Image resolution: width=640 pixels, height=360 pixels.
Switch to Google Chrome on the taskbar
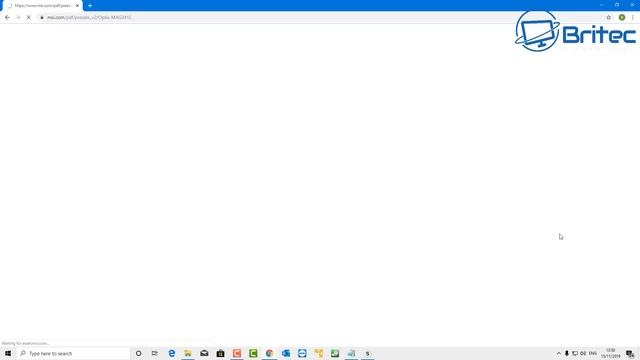click(x=269, y=353)
